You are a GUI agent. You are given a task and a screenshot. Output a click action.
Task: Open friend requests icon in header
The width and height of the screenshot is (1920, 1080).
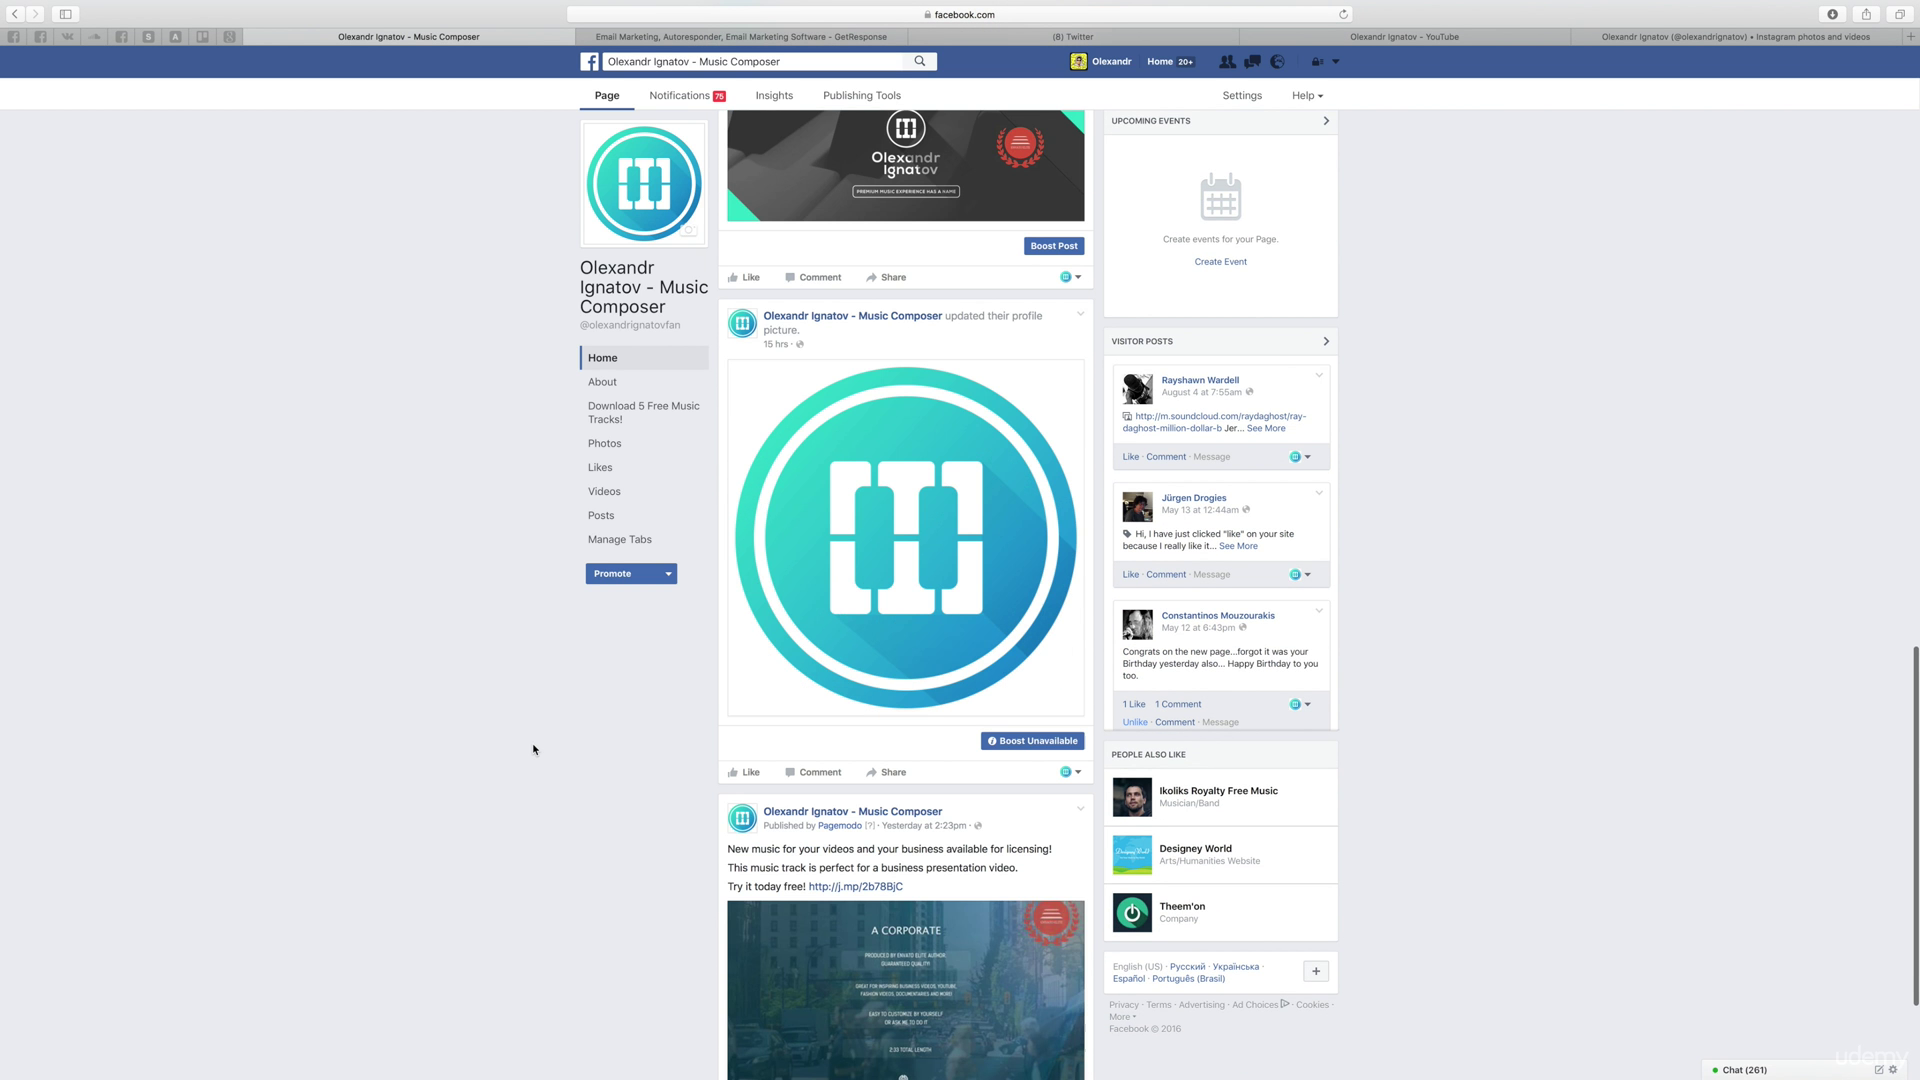(x=1227, y=62)
